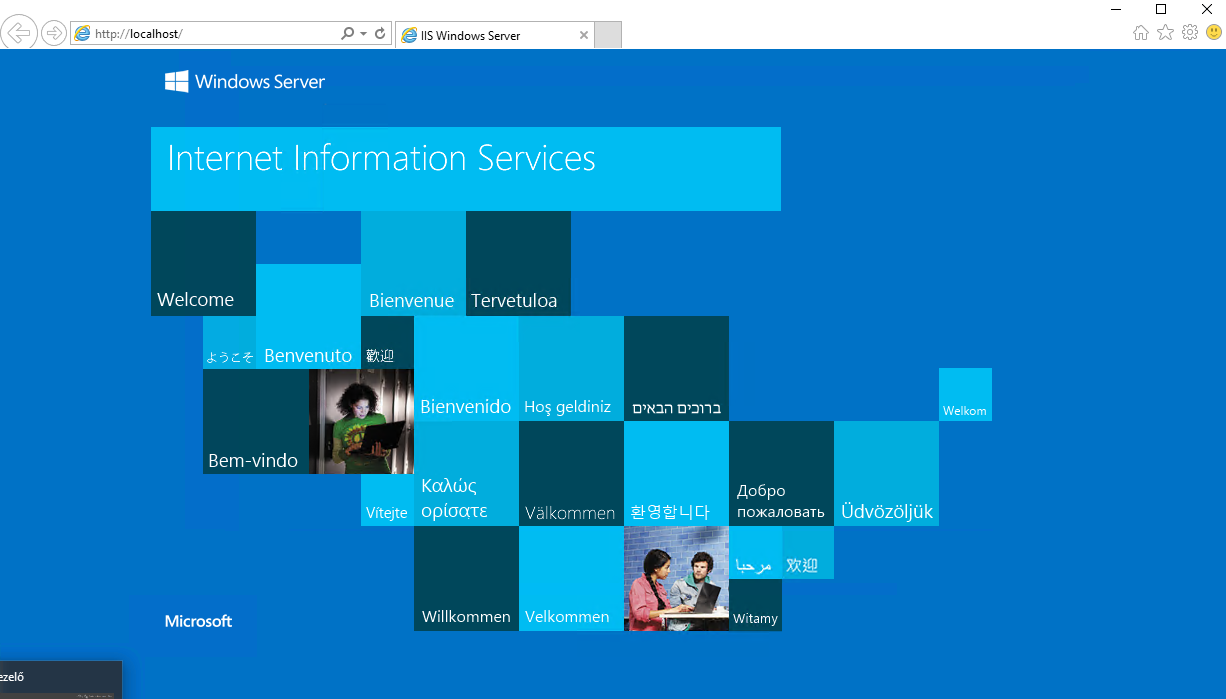Click the search magnifier icon in address bar
Viewport: 1226px width, 699px height.
tap(348, 34)
